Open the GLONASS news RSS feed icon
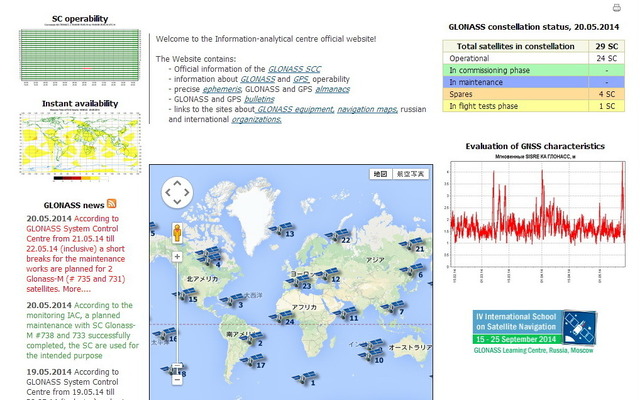Viewport: 640px width, 400px height. (111, 203)
